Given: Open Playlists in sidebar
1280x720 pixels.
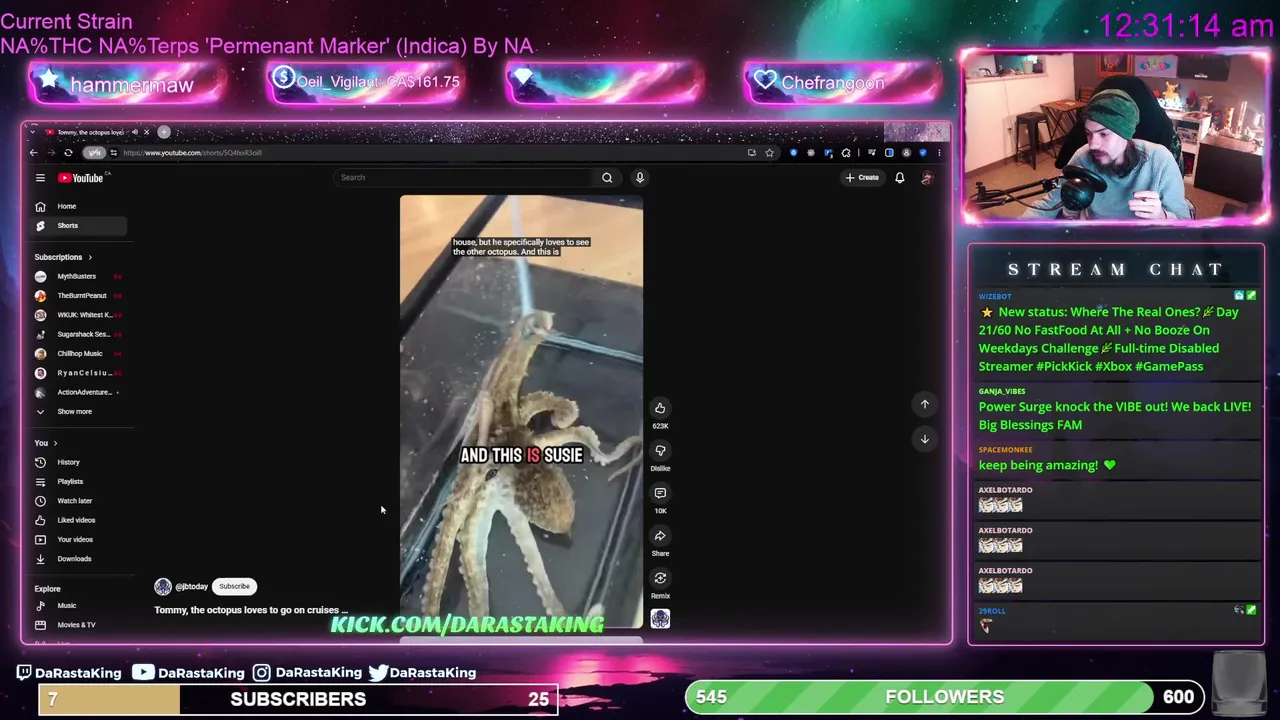Looking at the screenshot, I should [70, 482].
